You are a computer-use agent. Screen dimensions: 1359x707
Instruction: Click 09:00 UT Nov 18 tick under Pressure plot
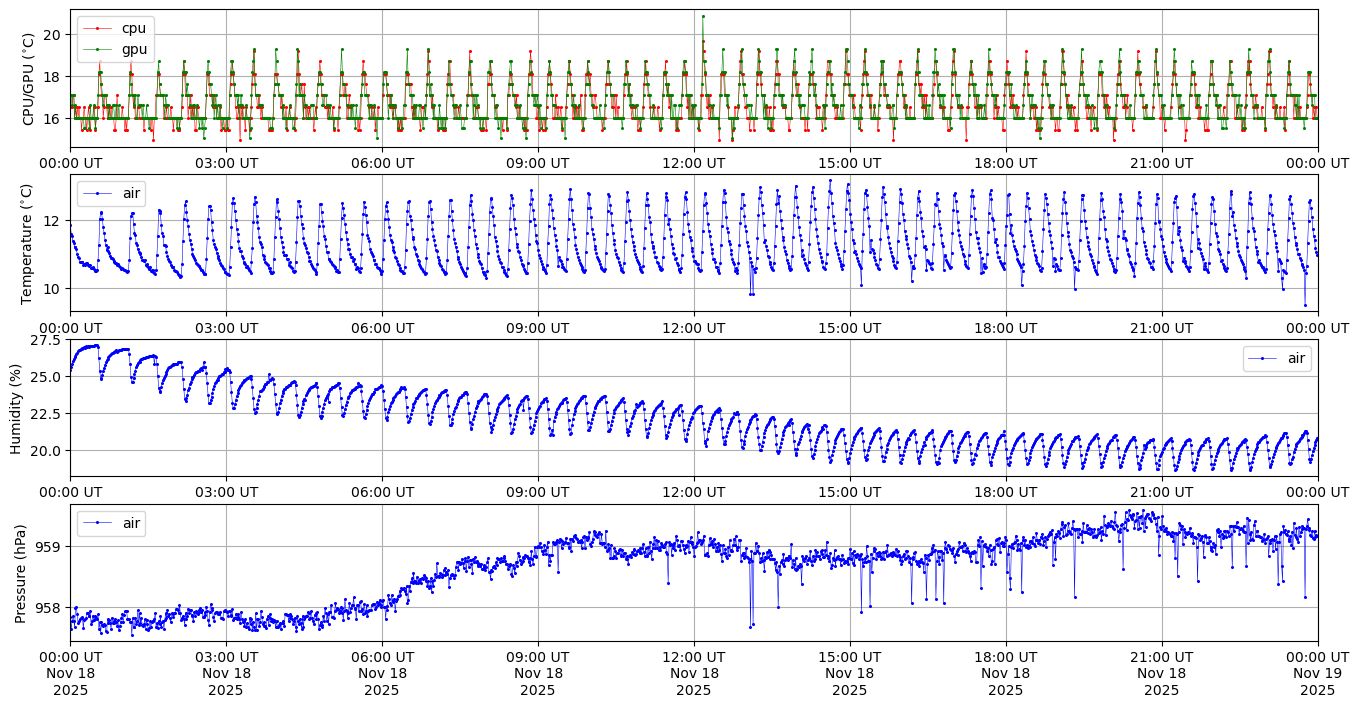(x=537, y=673)
